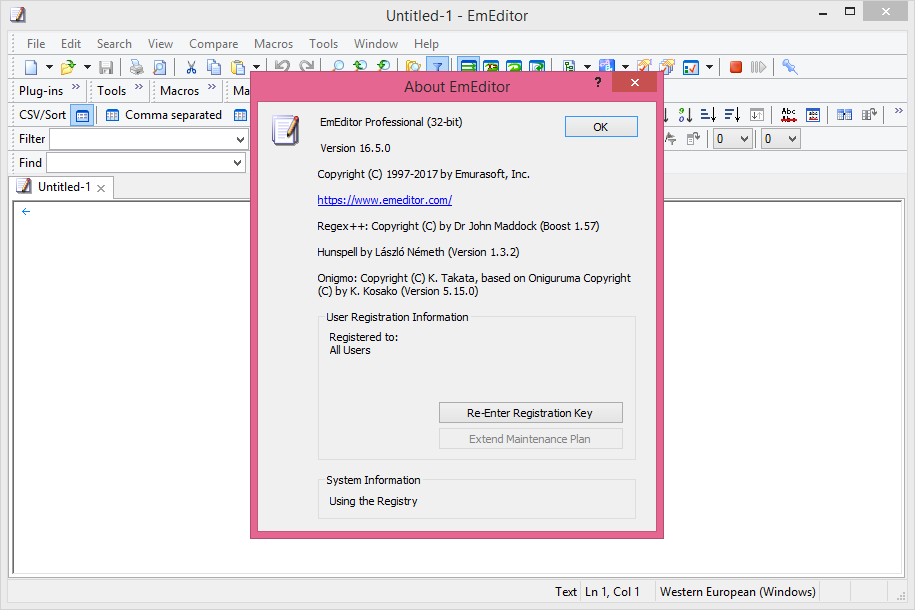Click the split columns table icon

pos(844,115)
